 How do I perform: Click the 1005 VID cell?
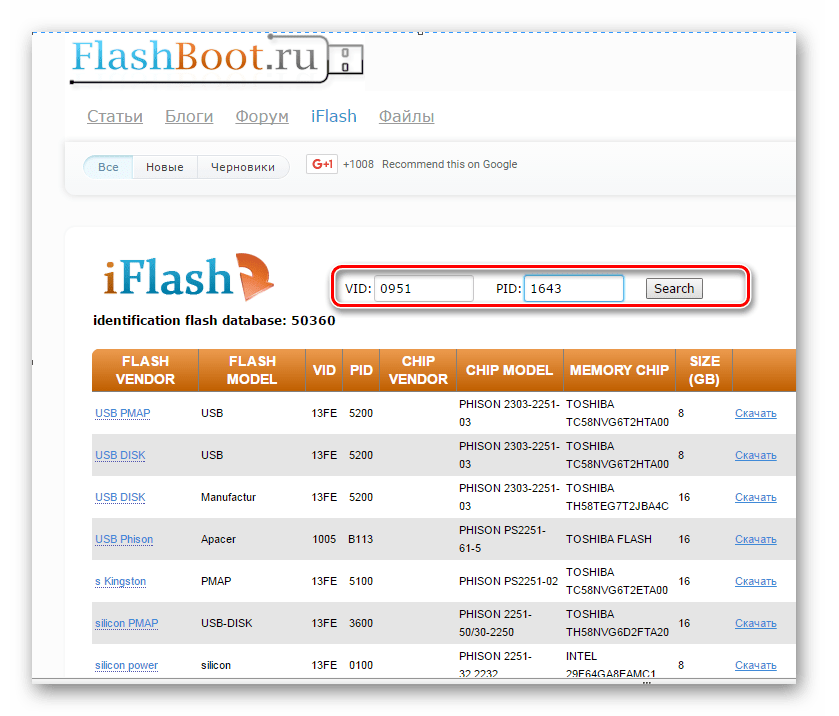tap(324, 539)
